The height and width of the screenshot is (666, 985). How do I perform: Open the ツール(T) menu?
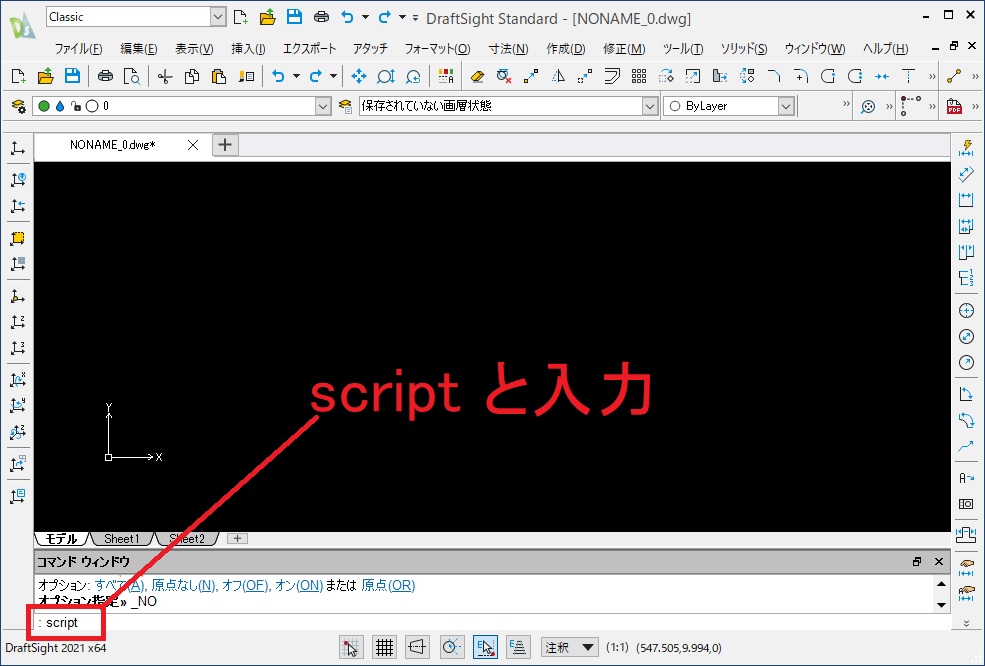point(683,48)
